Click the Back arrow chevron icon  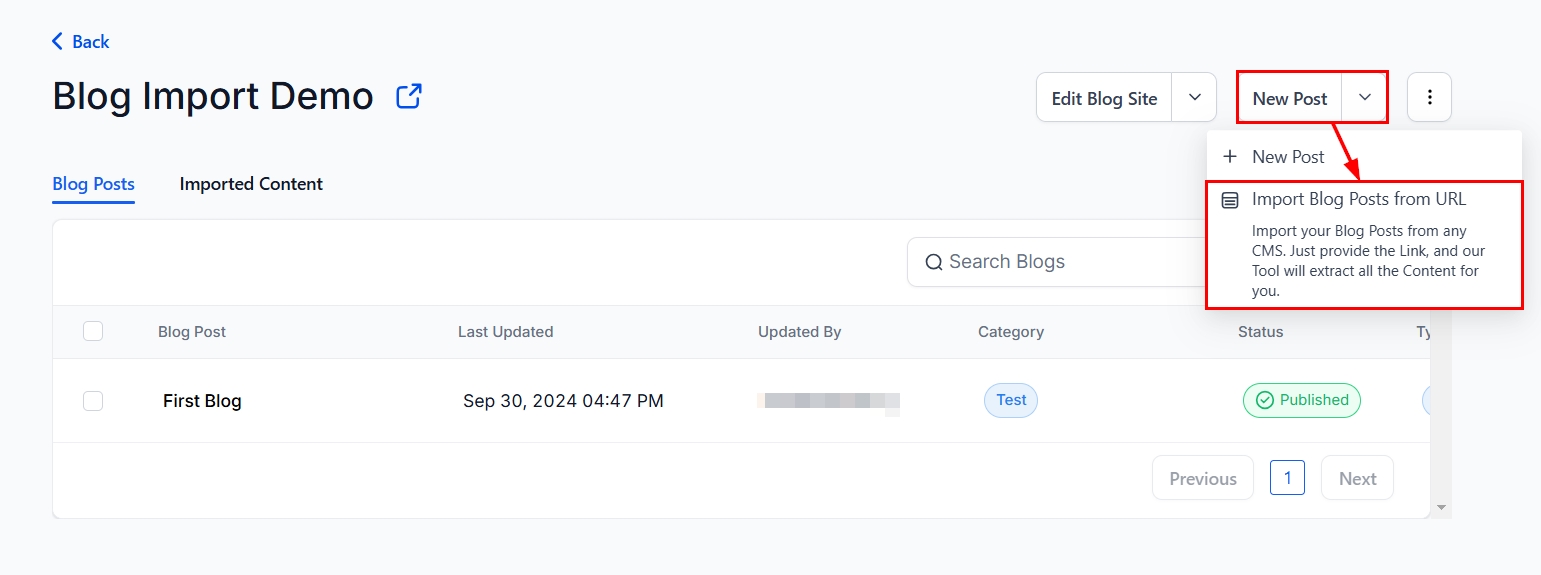tap(57, 41)
